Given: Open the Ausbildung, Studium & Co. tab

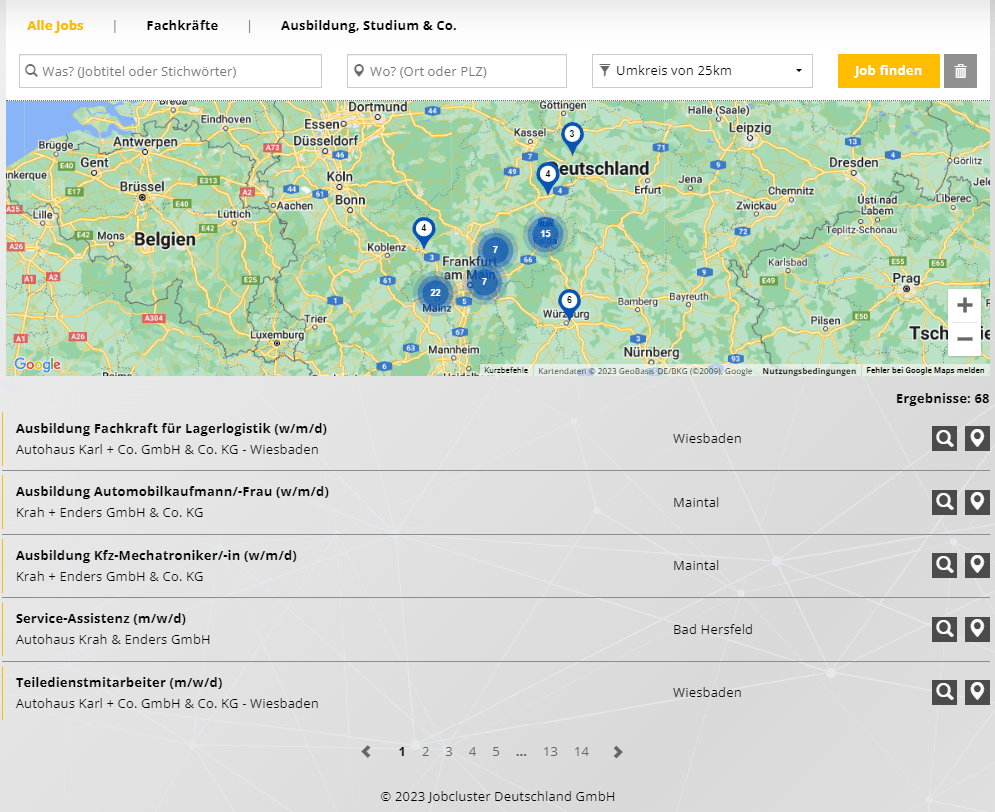Looking at the screenshot, I should pos(368,26).
